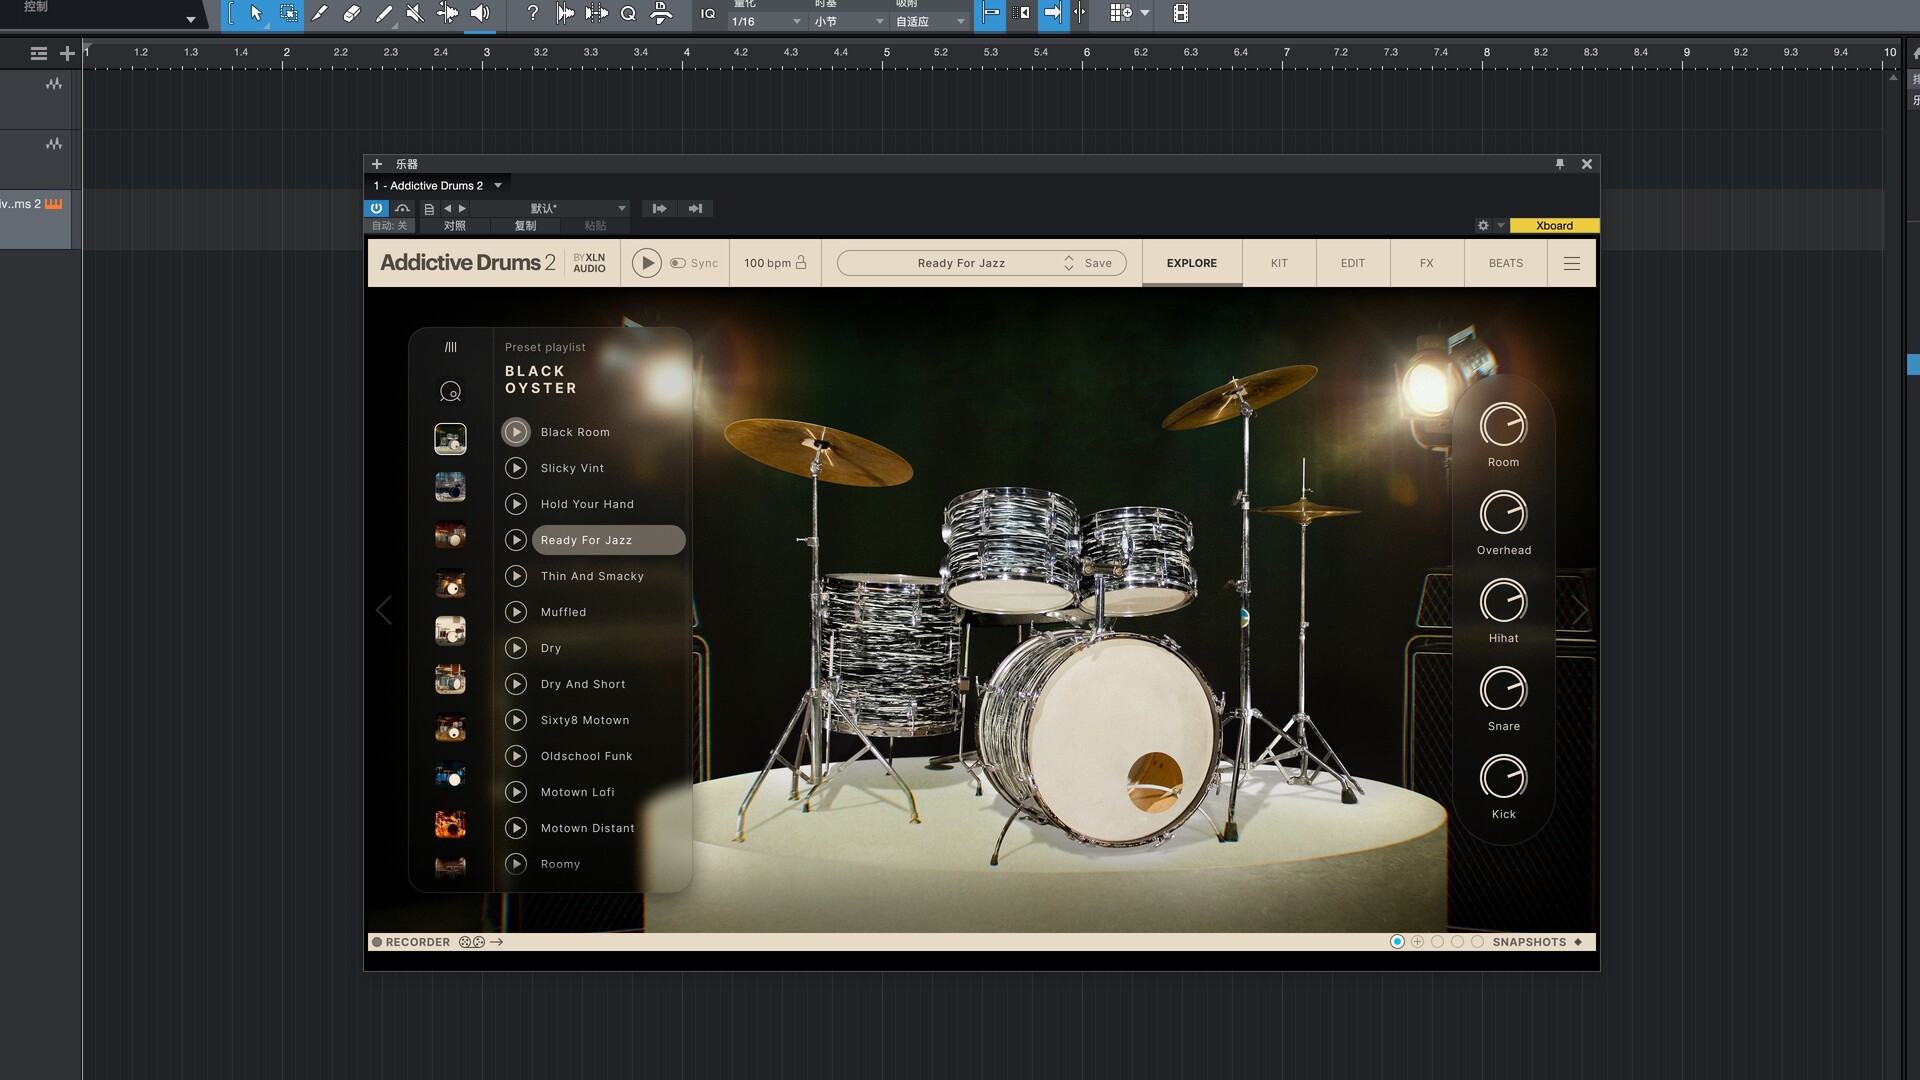The image size is (1920, 1080).
Task: Activate the Mute tool
Action: (x=415, y=13)
